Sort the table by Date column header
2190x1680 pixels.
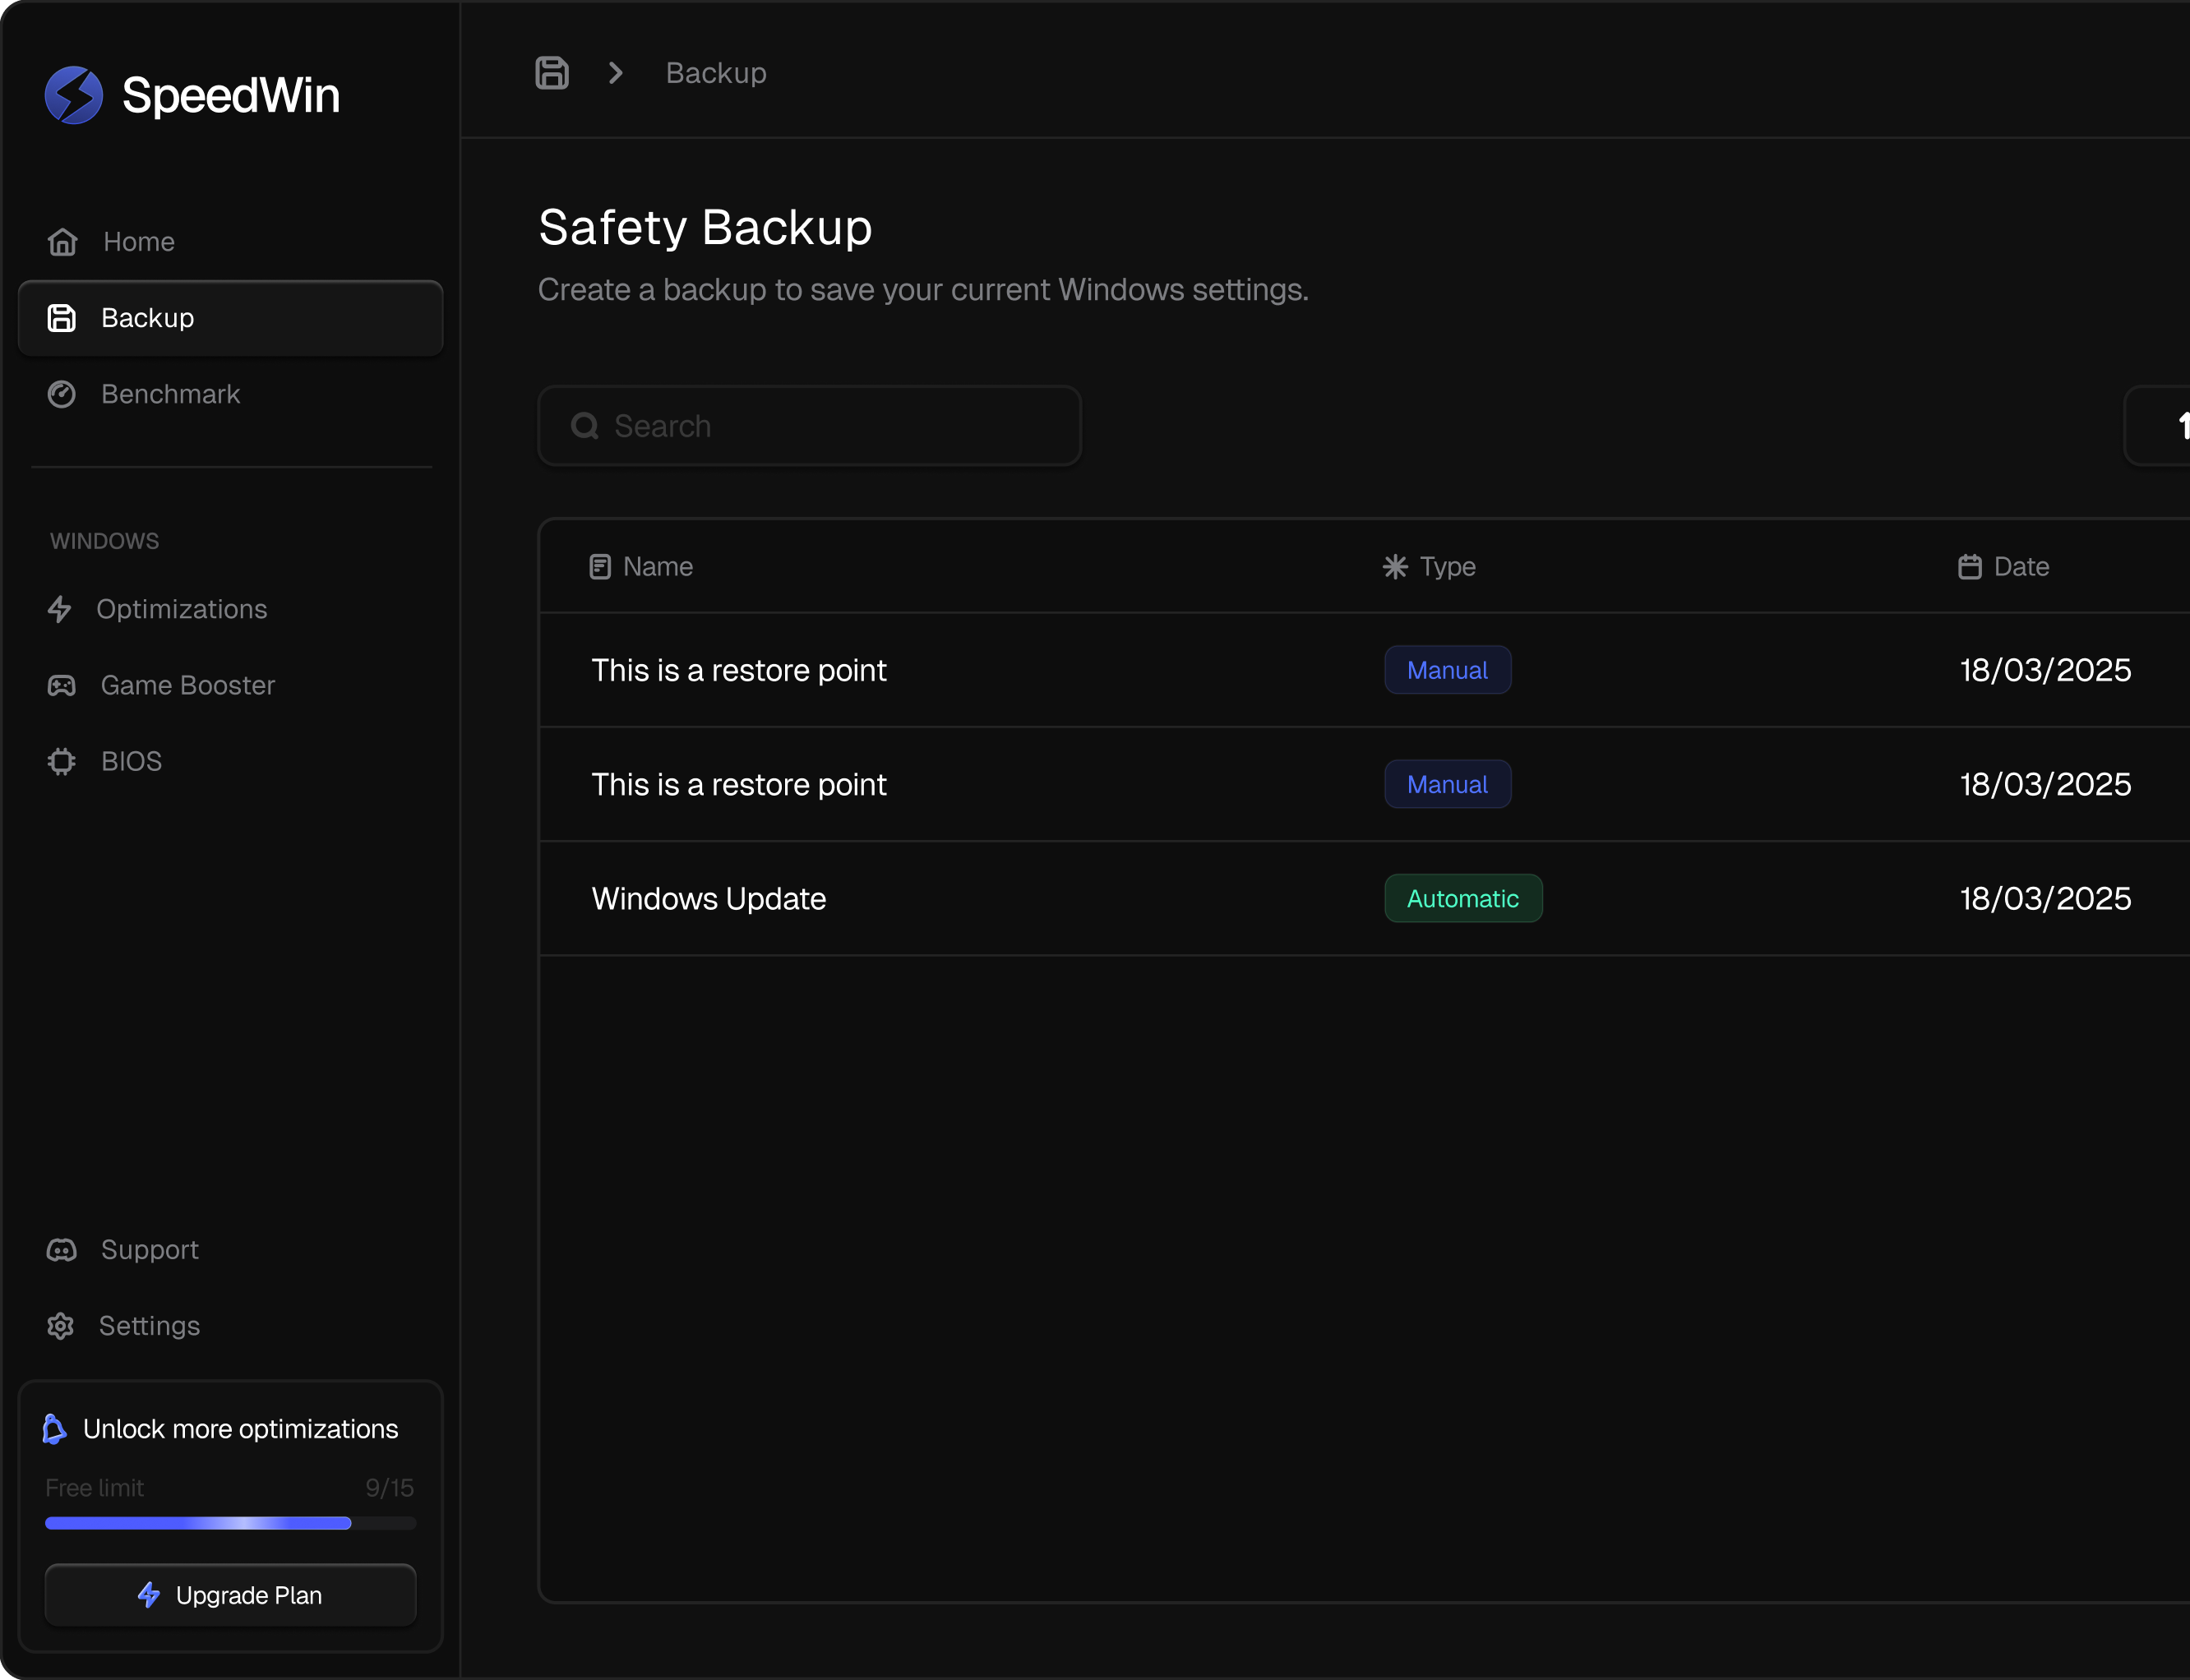[2020, 567]
